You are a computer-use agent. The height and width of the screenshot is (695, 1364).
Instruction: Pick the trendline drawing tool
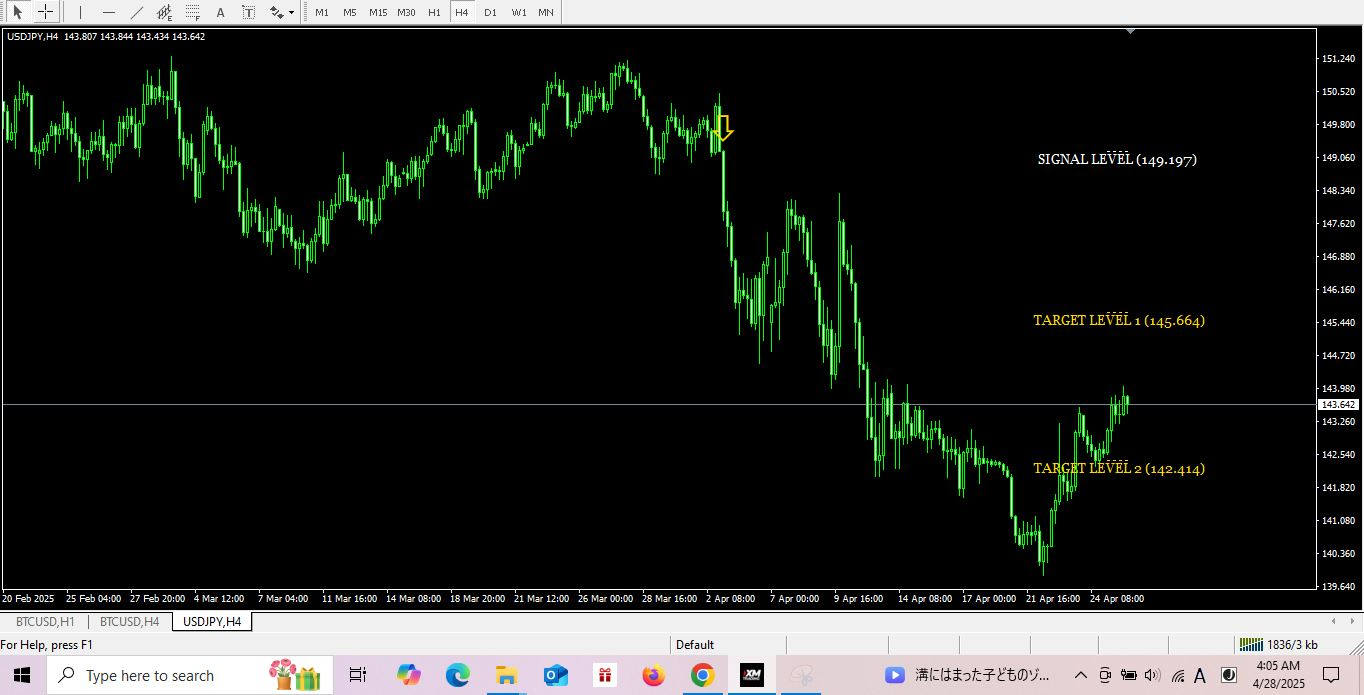pyautogui.click(x=137, y=12)
